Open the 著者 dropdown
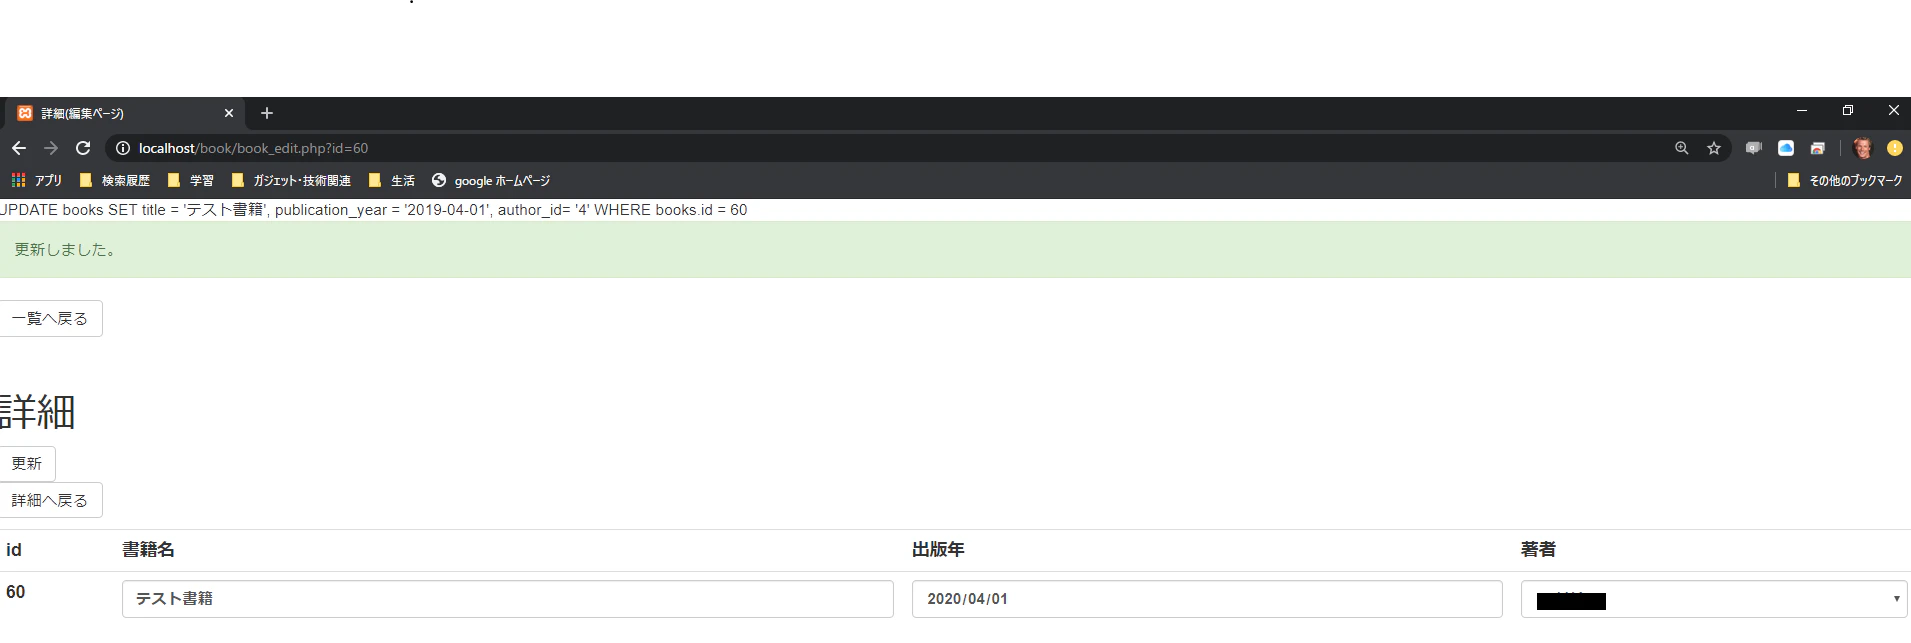The width and height of the screenshot is (1911, 643). [x=1714, y=599]
